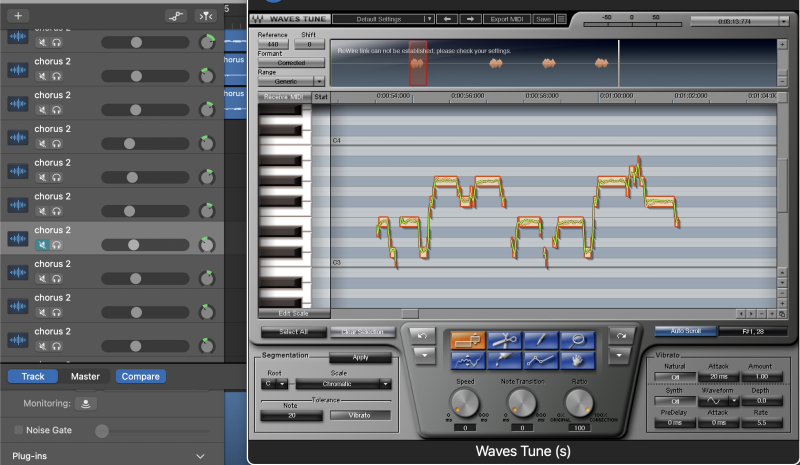Viewport: 800px width, 465px height.
Task: Load previous preset with left arrow
Action: [x=447, y=19]
